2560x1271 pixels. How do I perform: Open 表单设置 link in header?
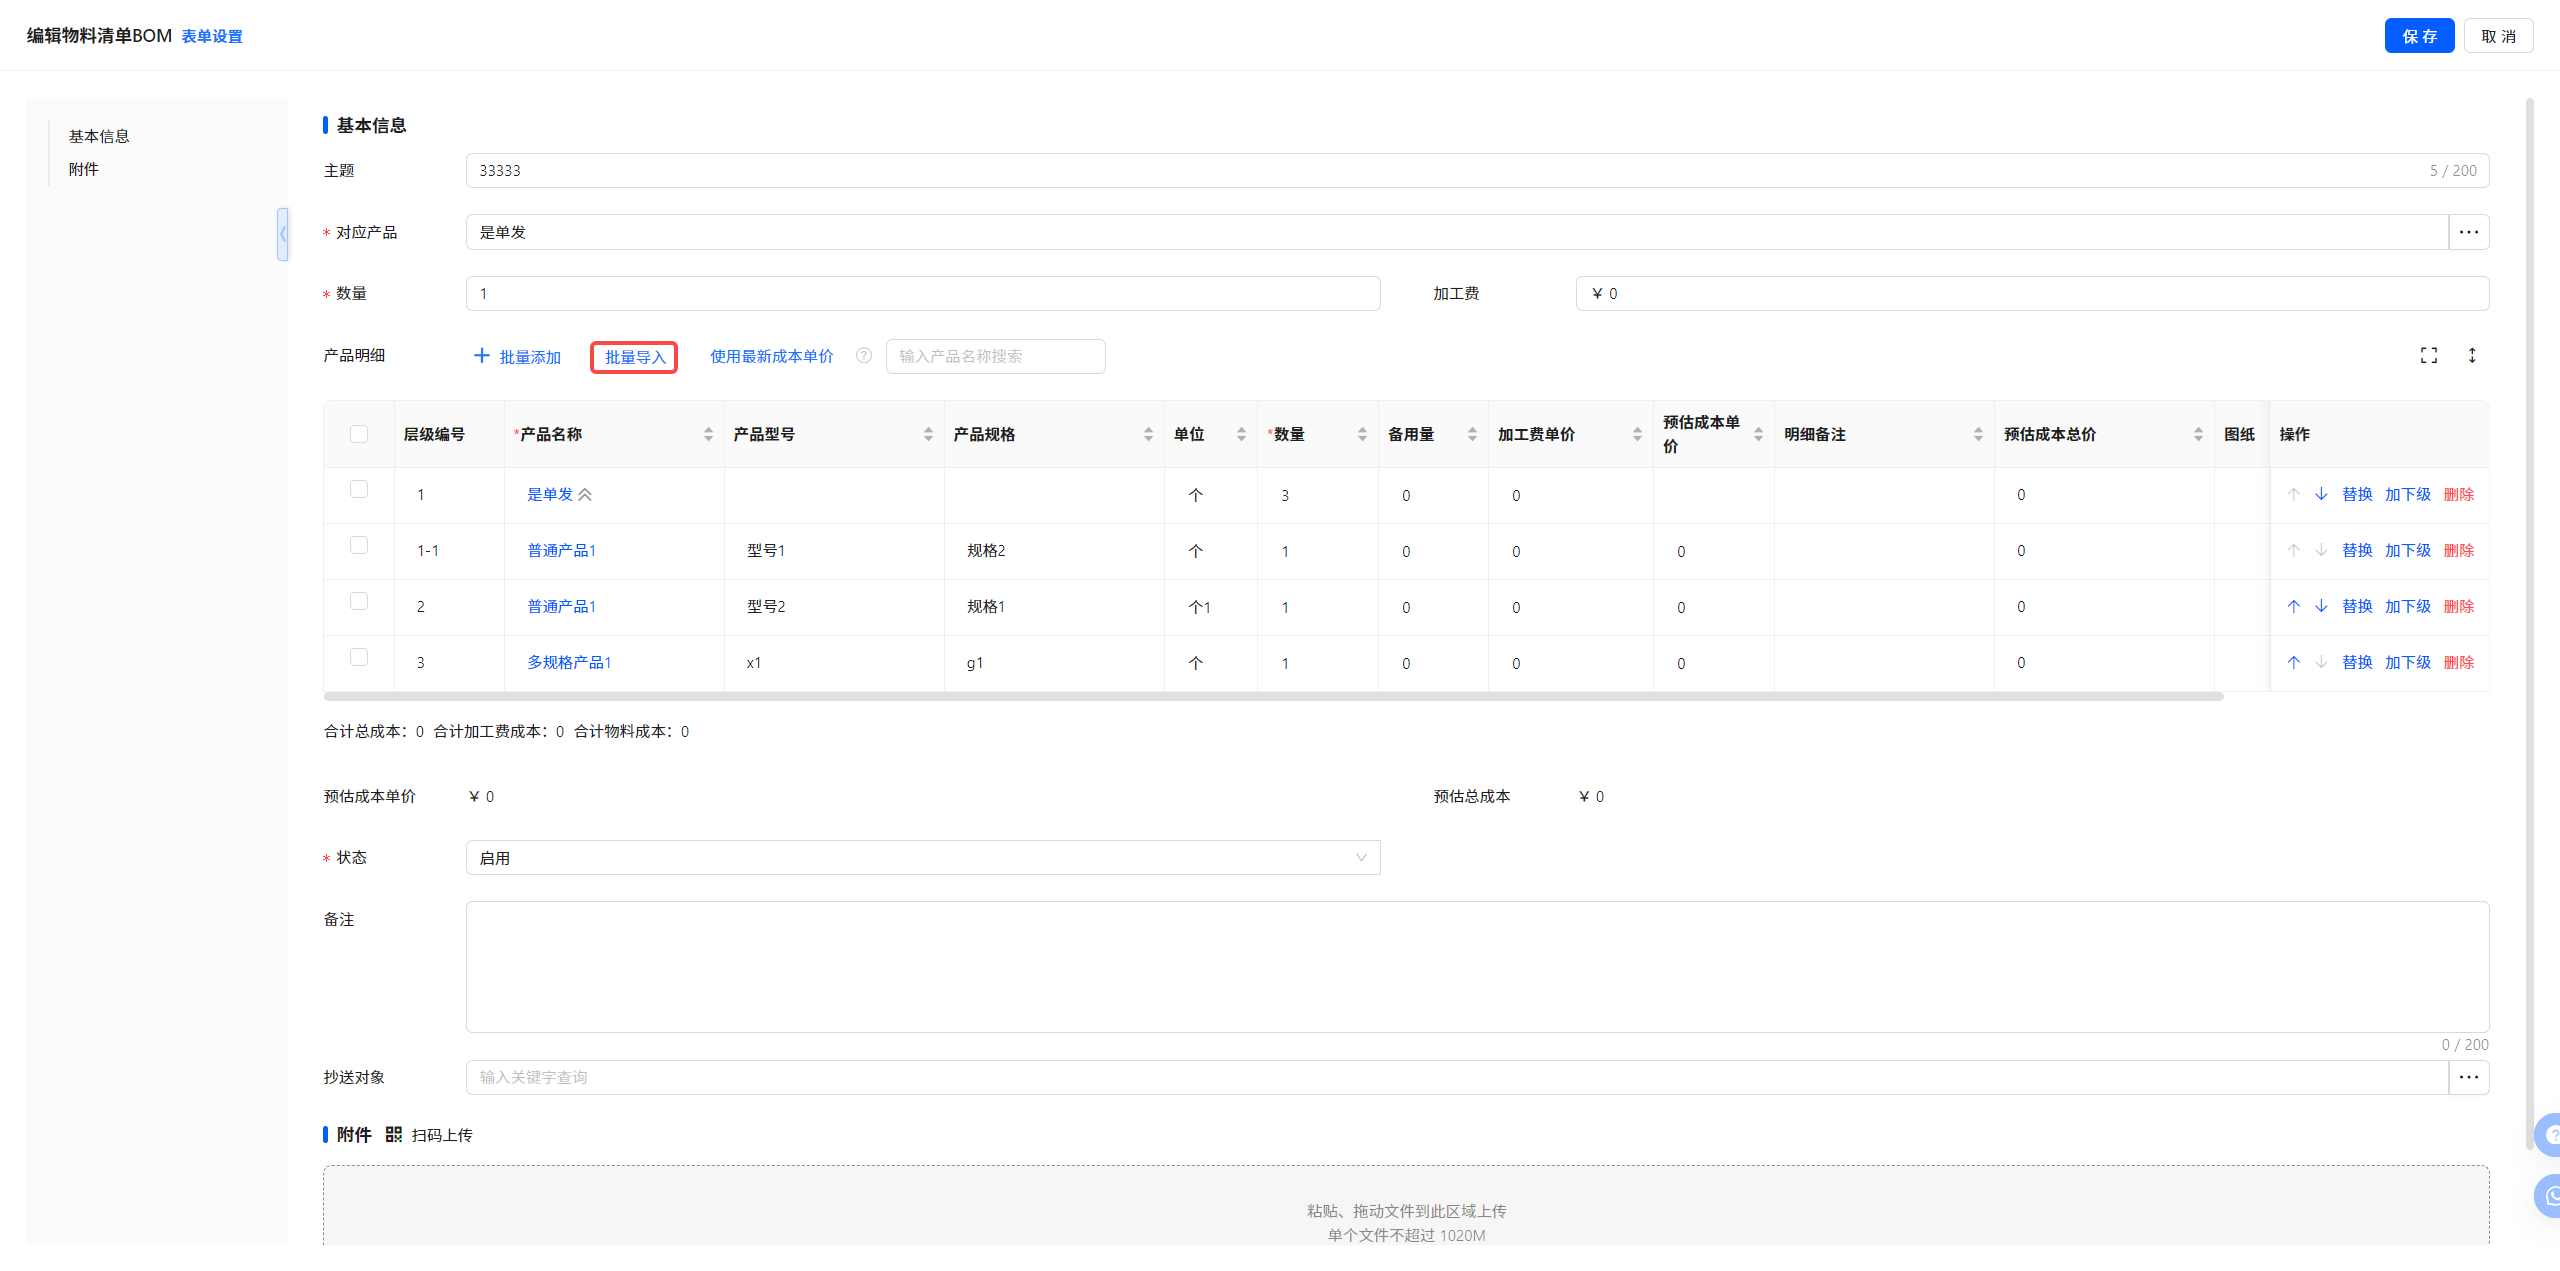point(212,36)
